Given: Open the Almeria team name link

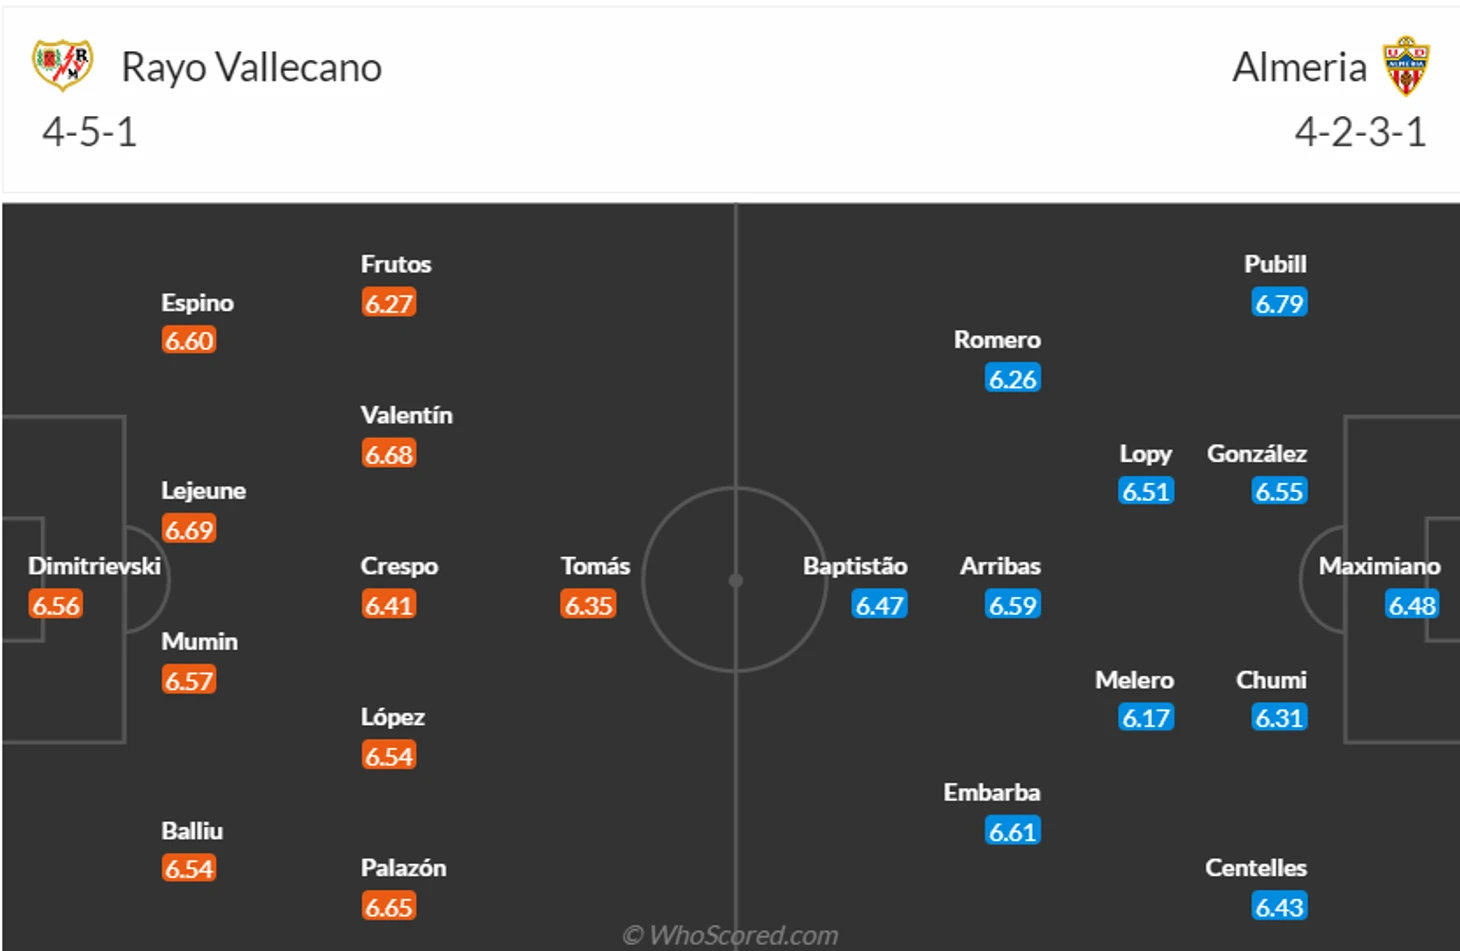Looking at the screenshot, I should pyautogui.click(x=1299, y=68).
